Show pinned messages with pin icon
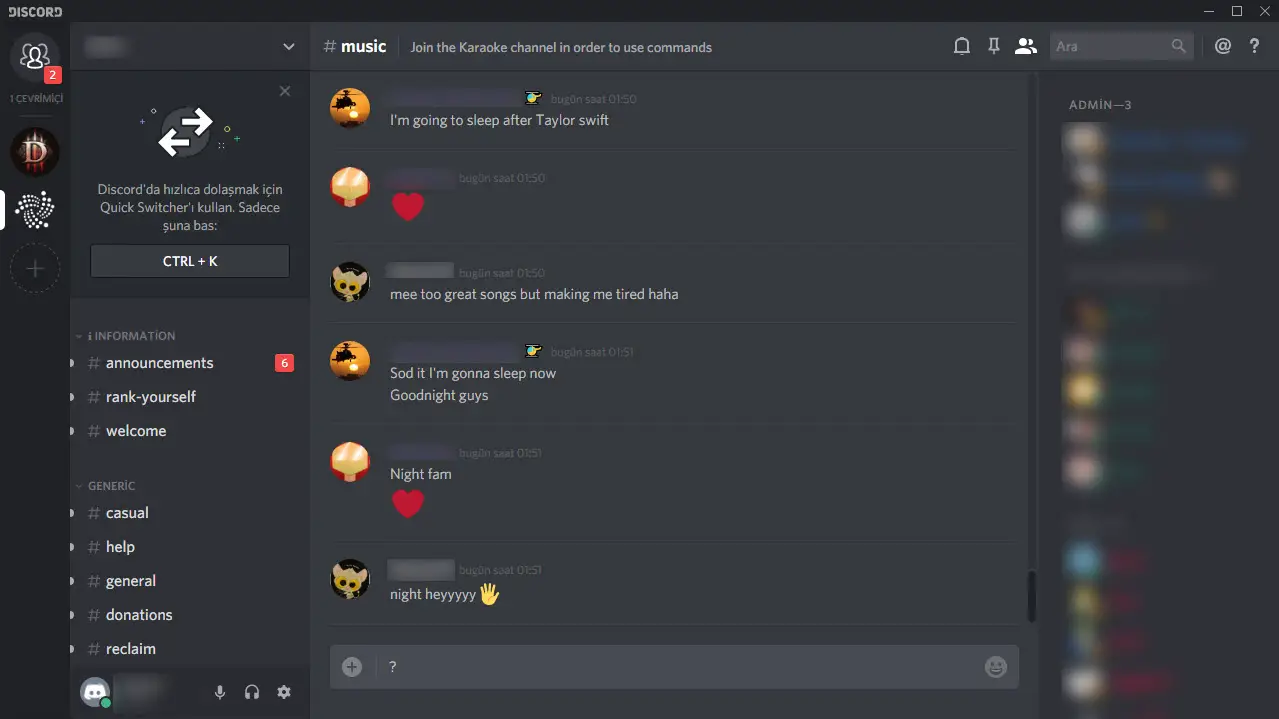 993,46
